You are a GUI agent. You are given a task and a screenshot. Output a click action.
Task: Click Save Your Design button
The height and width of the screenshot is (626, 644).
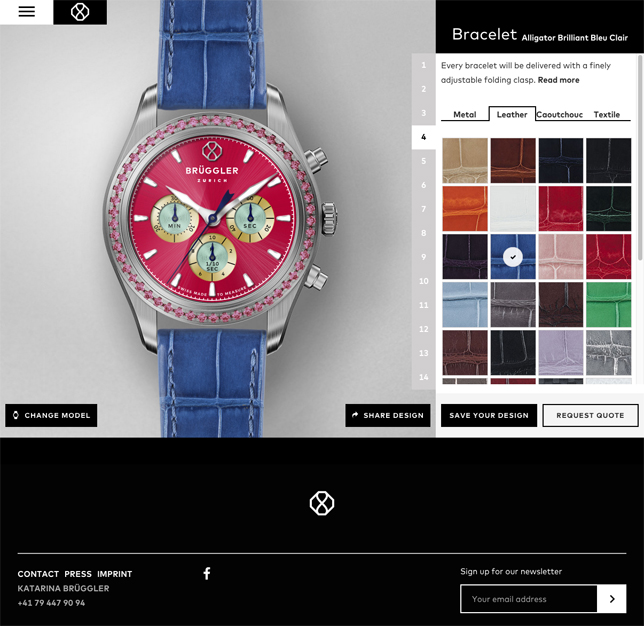[489, 415]
